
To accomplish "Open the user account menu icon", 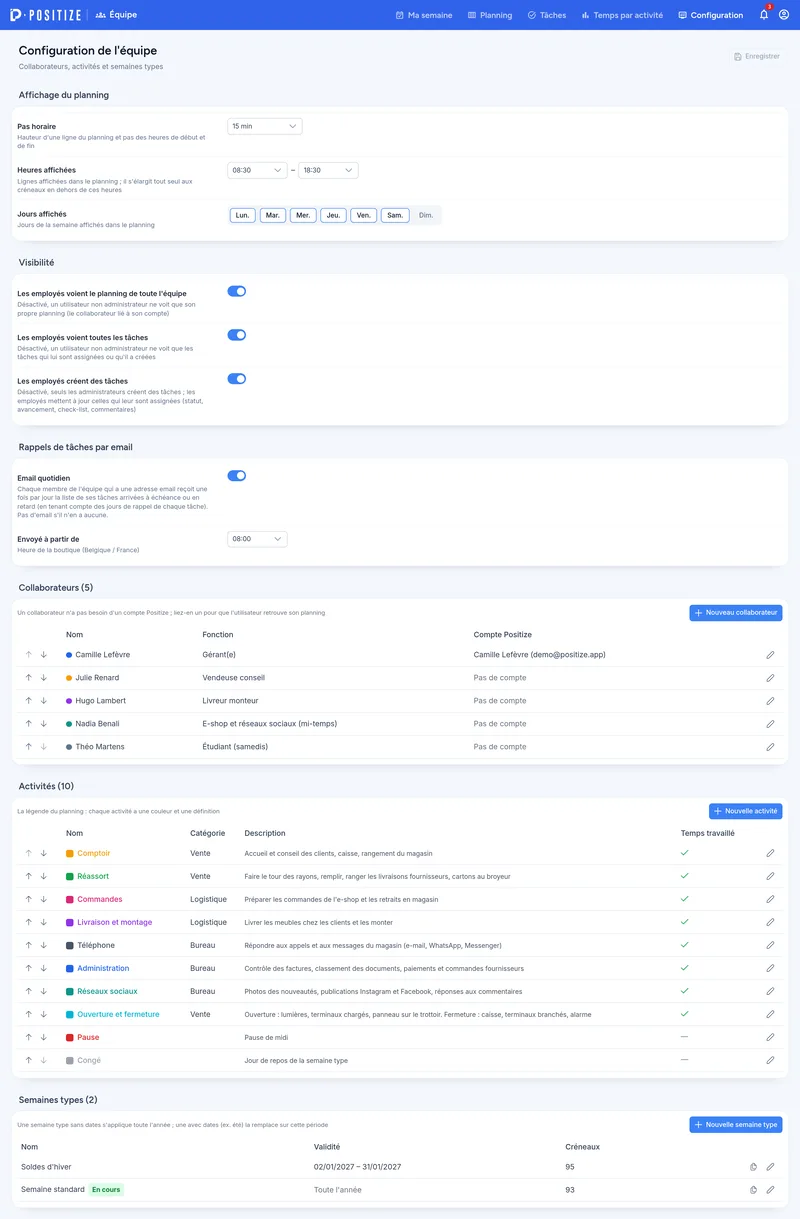I will click(x=784, y=15).
